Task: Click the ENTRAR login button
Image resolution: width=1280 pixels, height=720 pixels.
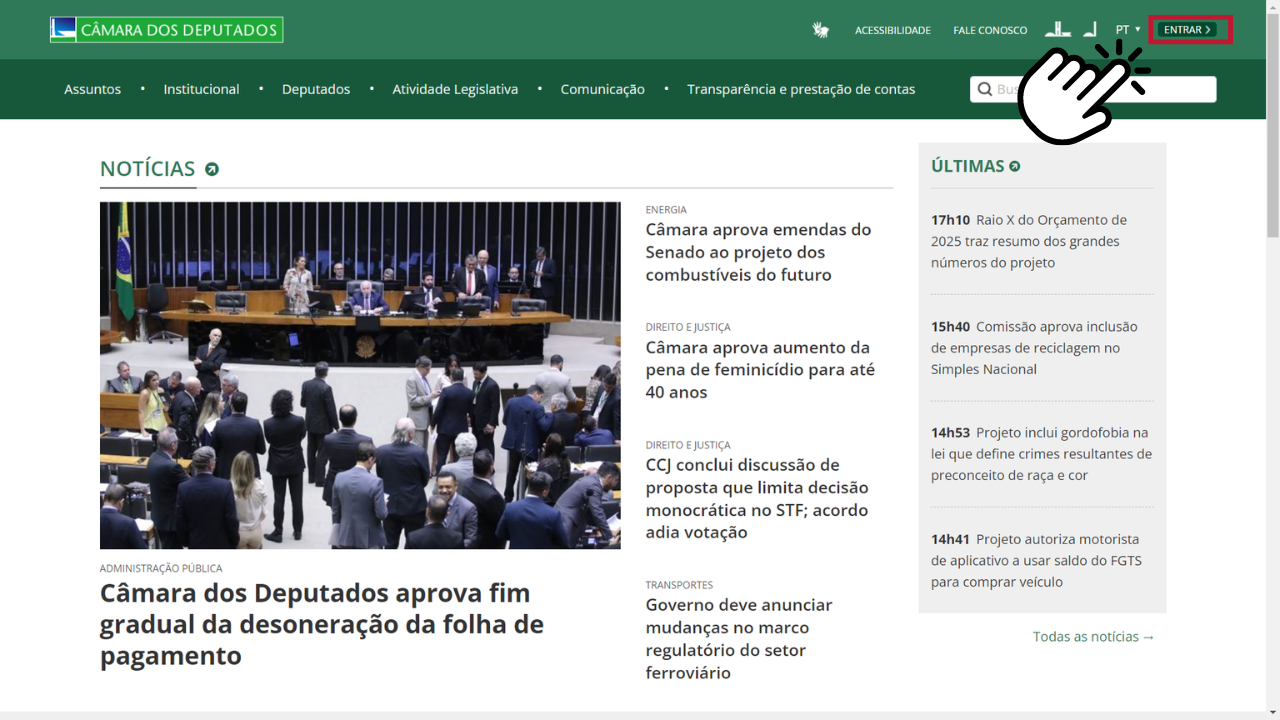Action: (1189, 30)
